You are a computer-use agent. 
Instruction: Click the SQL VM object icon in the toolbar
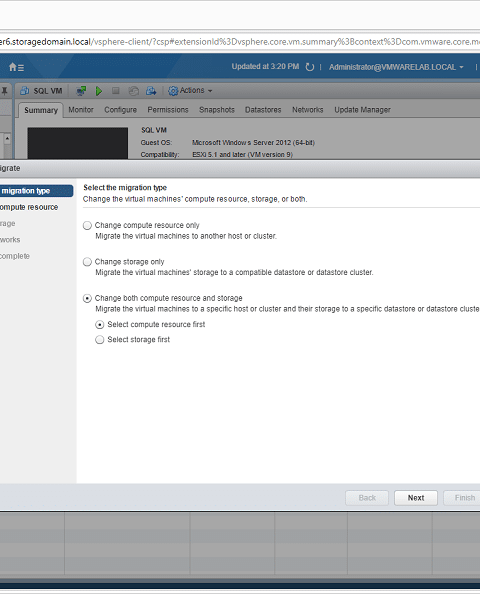25,91
